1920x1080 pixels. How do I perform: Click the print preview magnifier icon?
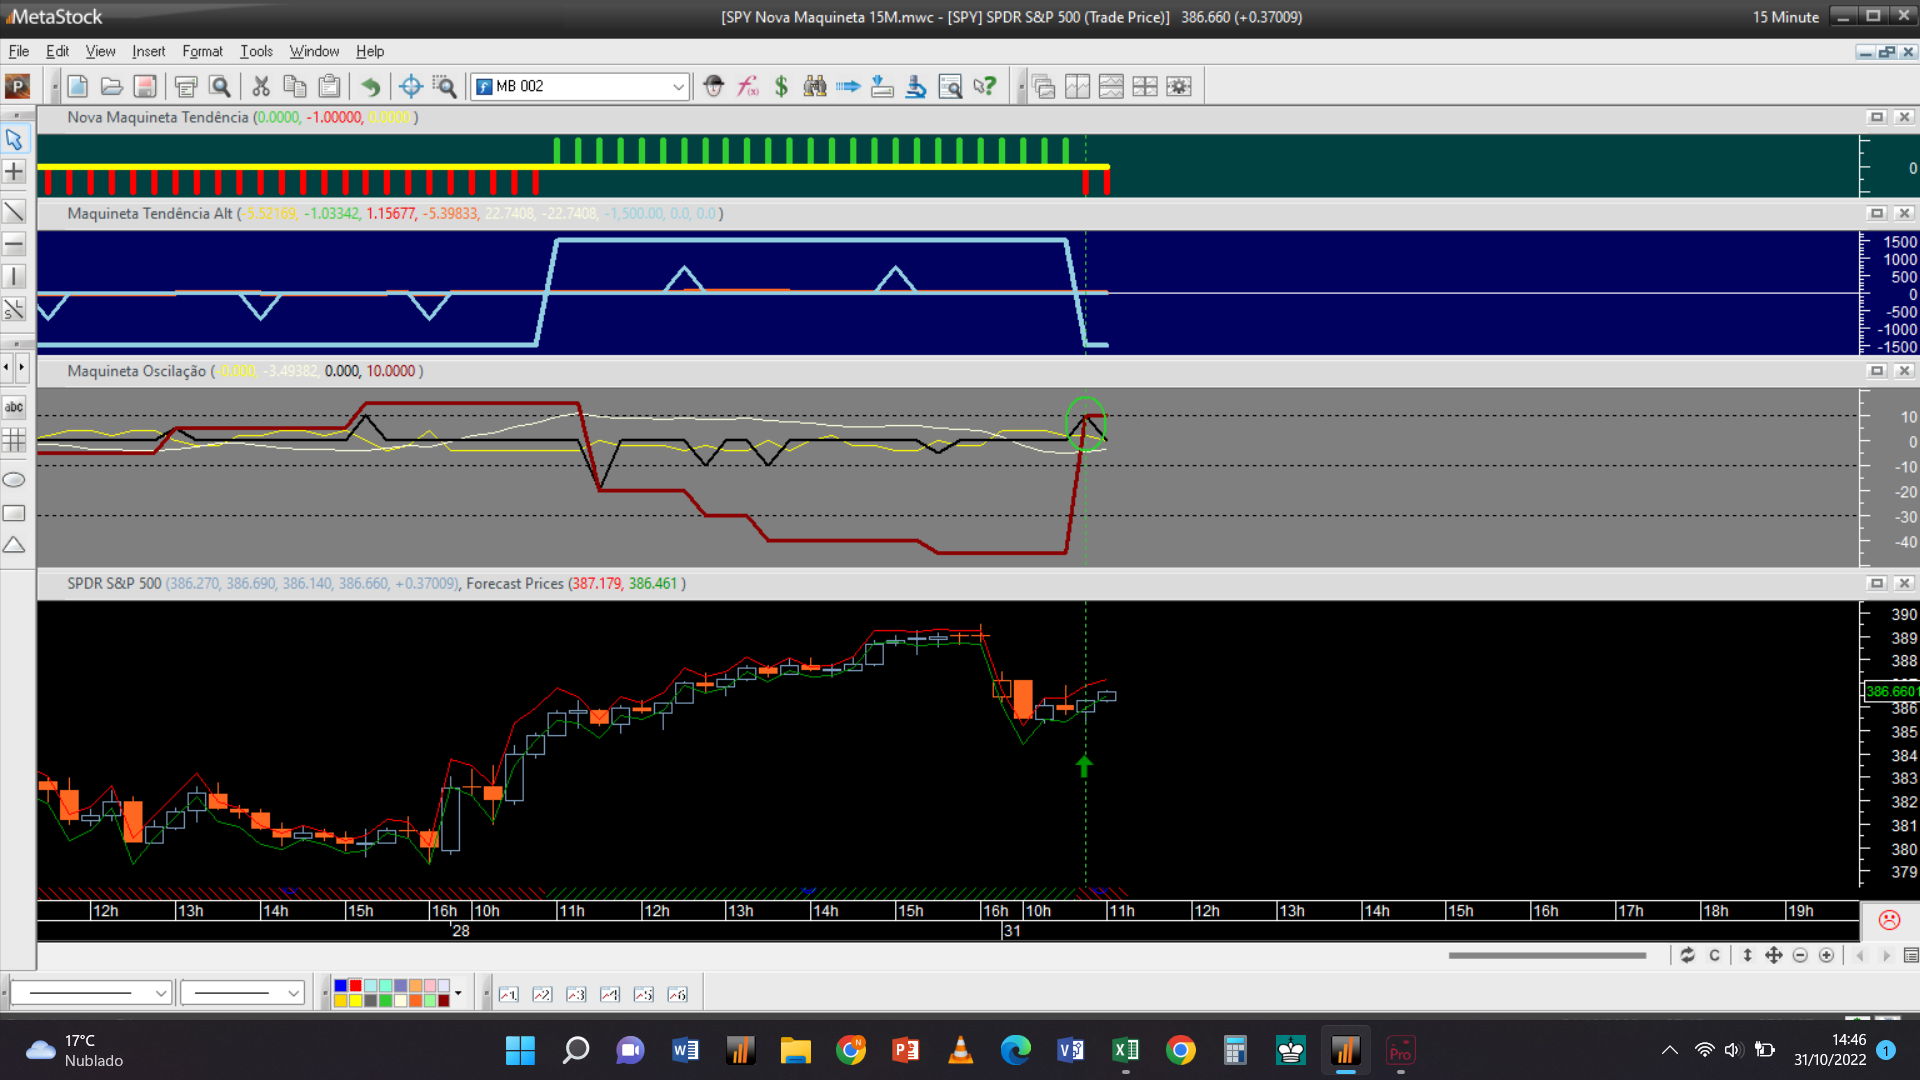220,87
